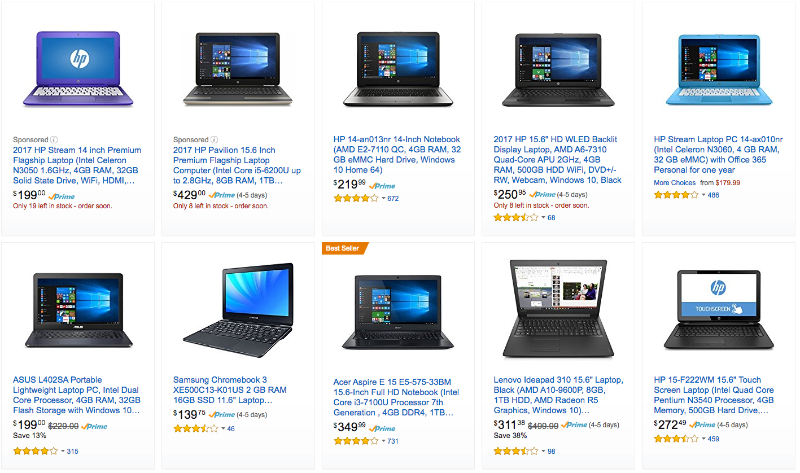800x473 pixels.
Task: Click the star rating for ASUS L402SA
Action: (35, 451)
